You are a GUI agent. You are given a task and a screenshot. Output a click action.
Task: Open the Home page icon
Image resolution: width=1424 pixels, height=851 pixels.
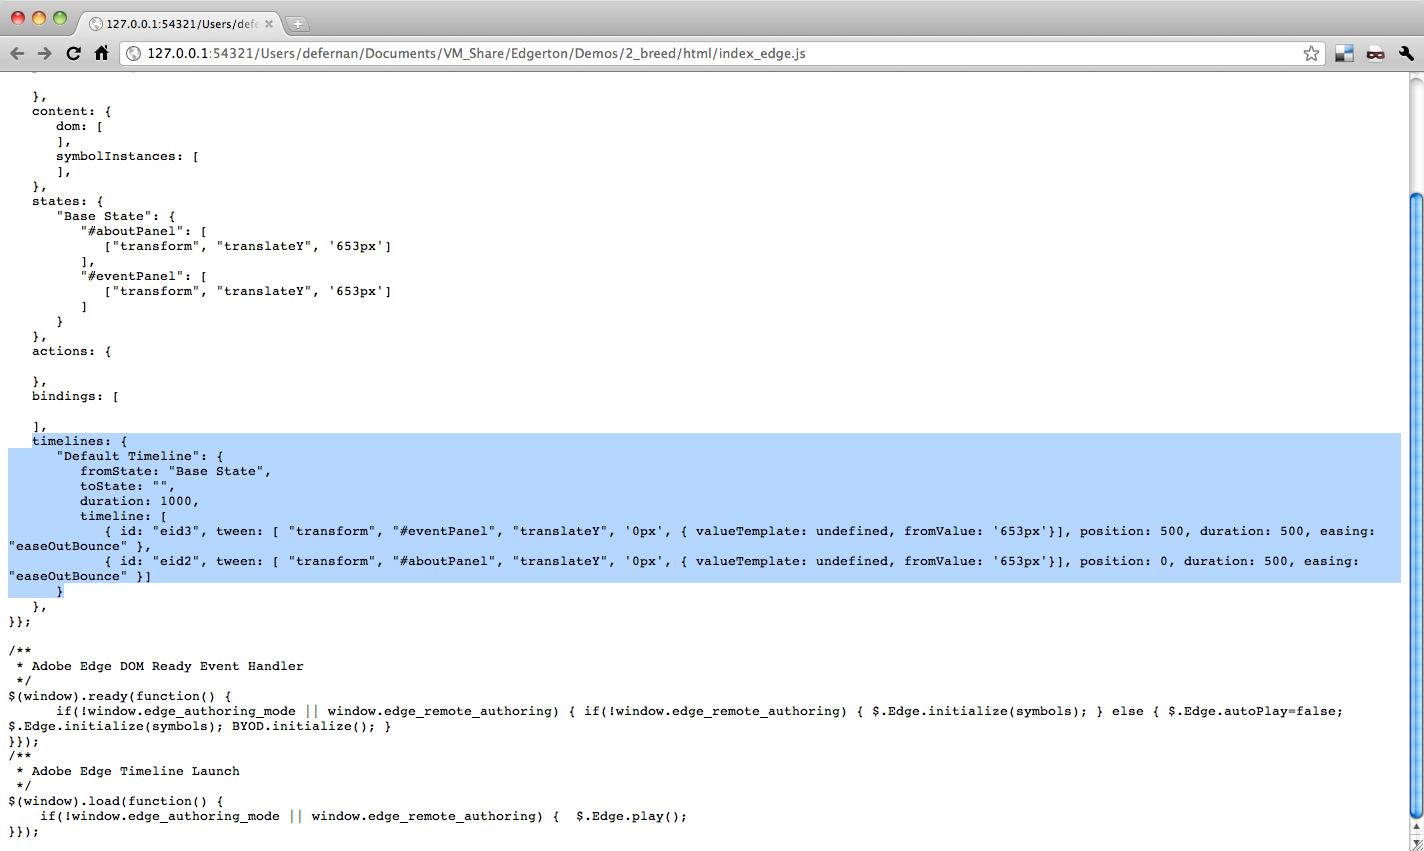click(101, 53)
